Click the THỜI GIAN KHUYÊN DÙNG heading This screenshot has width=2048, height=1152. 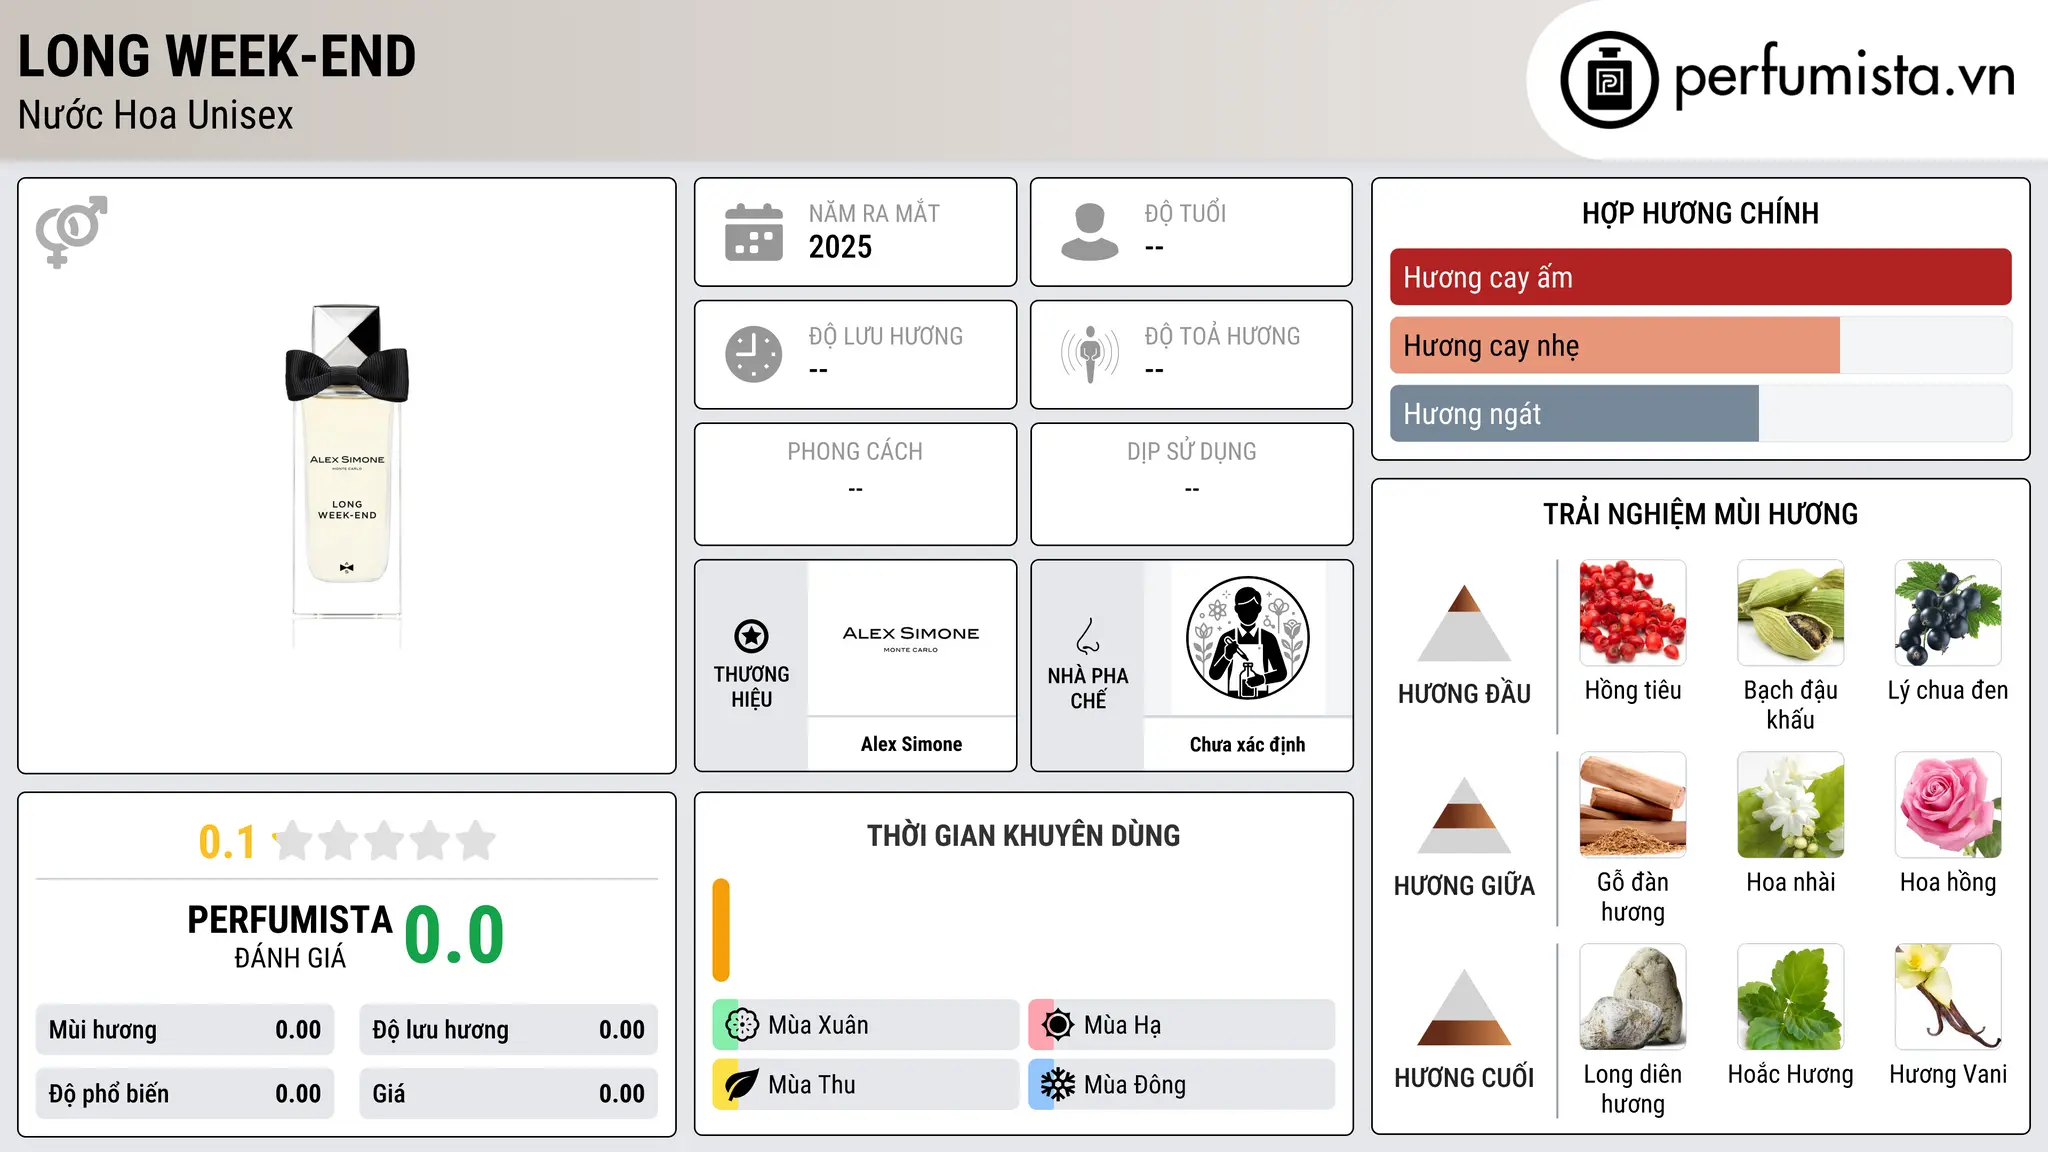(x=1024, y=835)
